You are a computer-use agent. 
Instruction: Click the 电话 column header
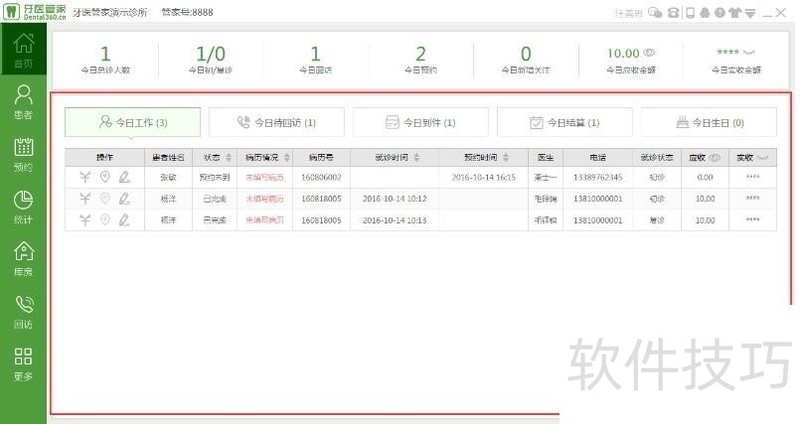tap(598, 158)
